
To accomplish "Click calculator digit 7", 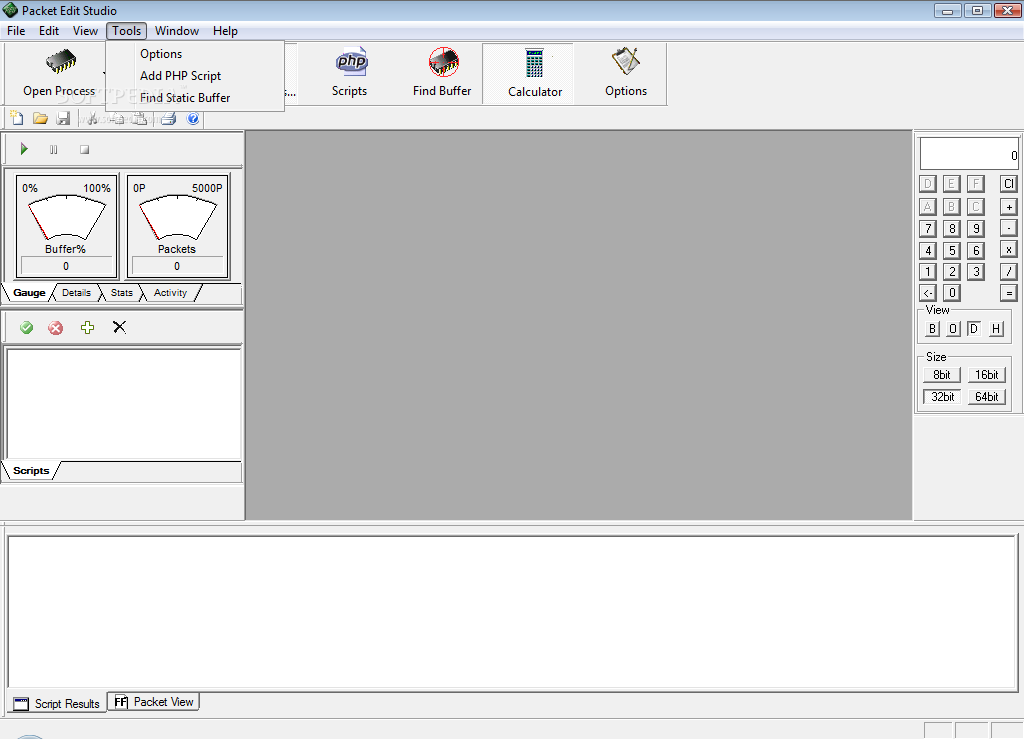I will pyautogui.click(x=927, y=228).
